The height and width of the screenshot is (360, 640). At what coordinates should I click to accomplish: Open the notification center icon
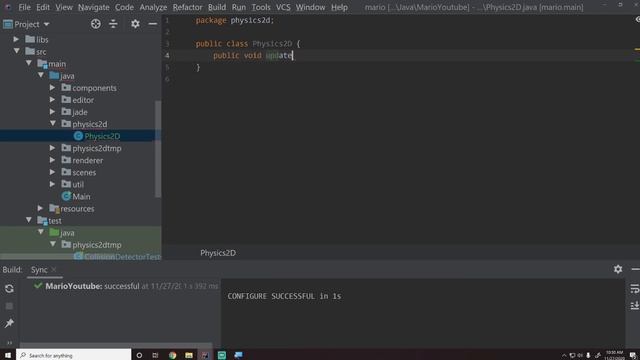[x=633, y=355]
